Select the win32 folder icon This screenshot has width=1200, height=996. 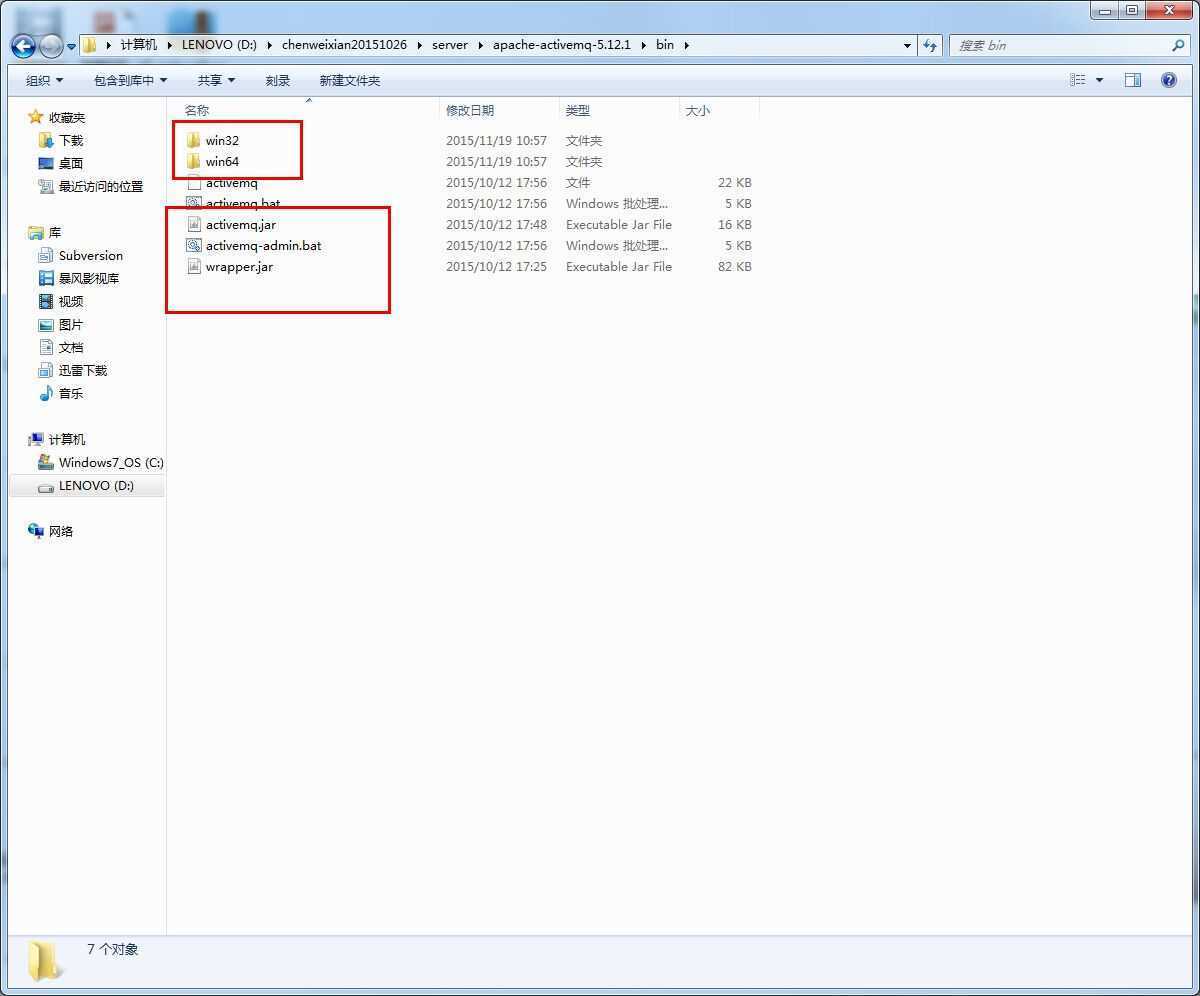(x=194, y=140)
